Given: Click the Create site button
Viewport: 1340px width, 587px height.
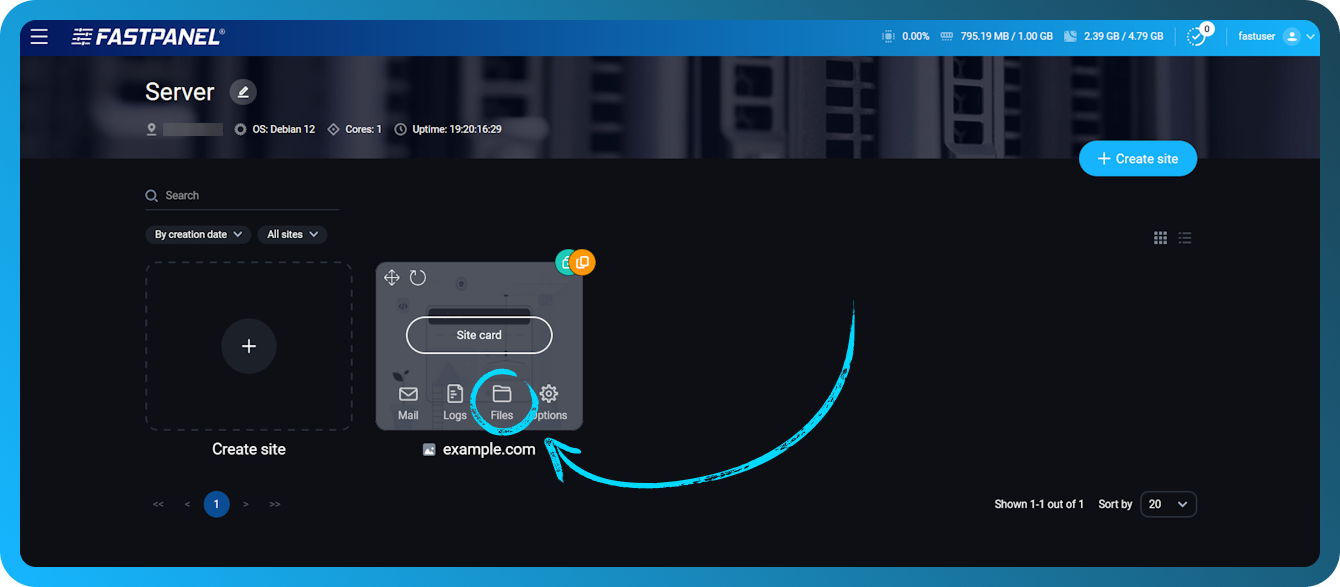Looking at the screenshot, I should [1137, 158].
